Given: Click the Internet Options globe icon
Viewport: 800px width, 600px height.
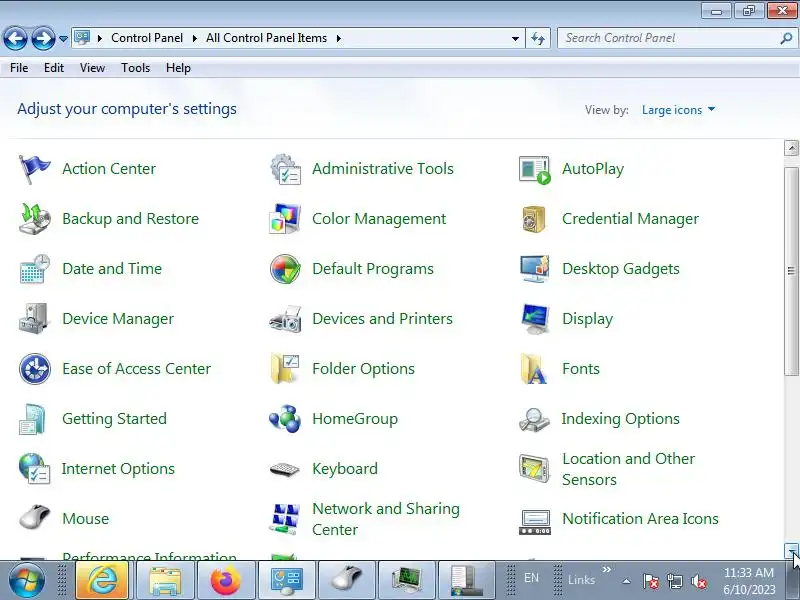Looking at the screenshot, I should click(34, 469).
